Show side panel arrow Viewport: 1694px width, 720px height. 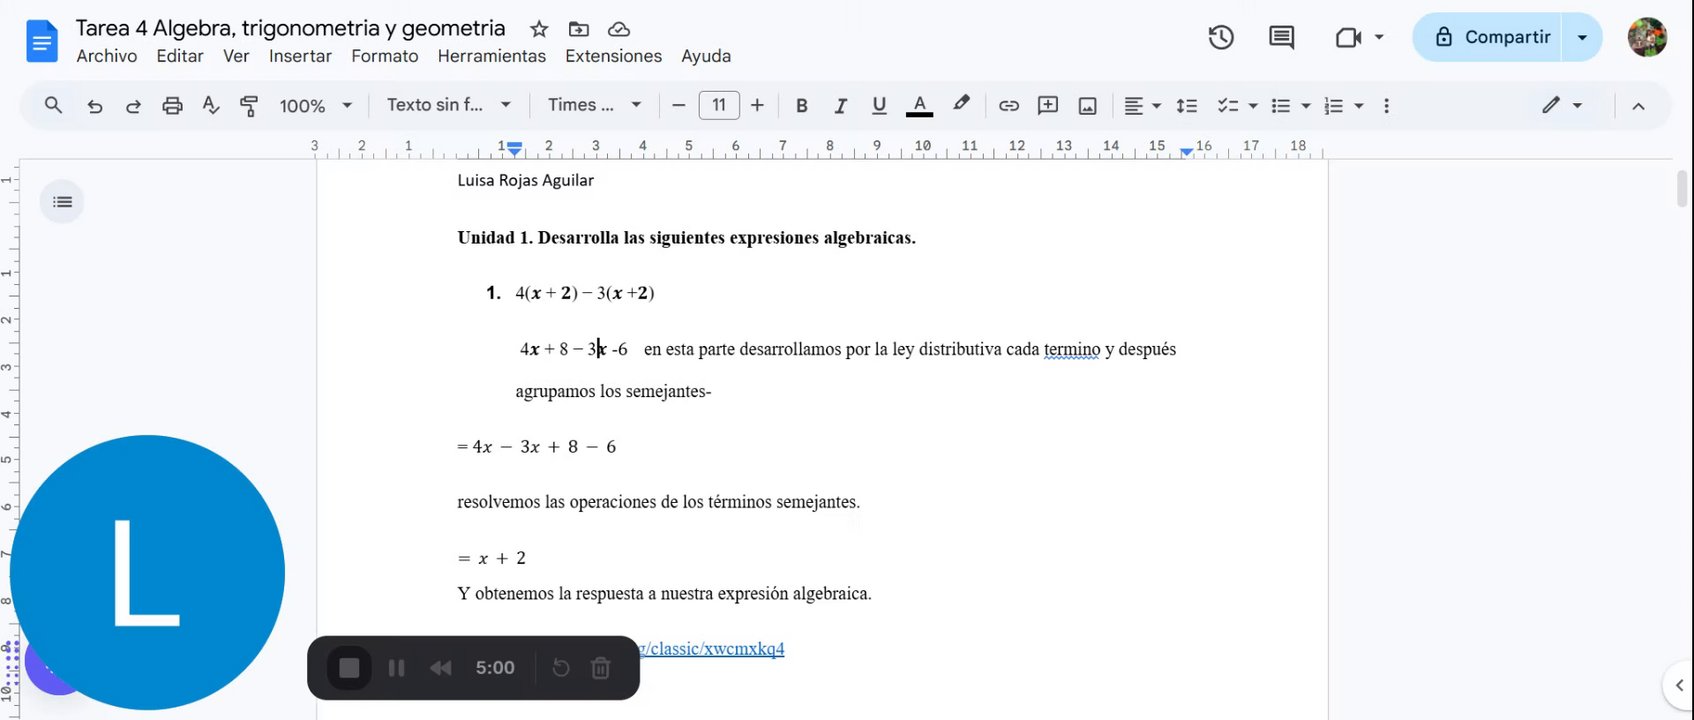point(1678,685)
